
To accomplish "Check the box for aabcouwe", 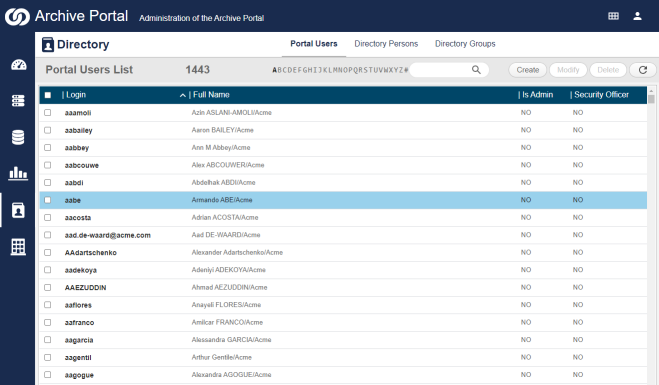I will tap(47, 165).
